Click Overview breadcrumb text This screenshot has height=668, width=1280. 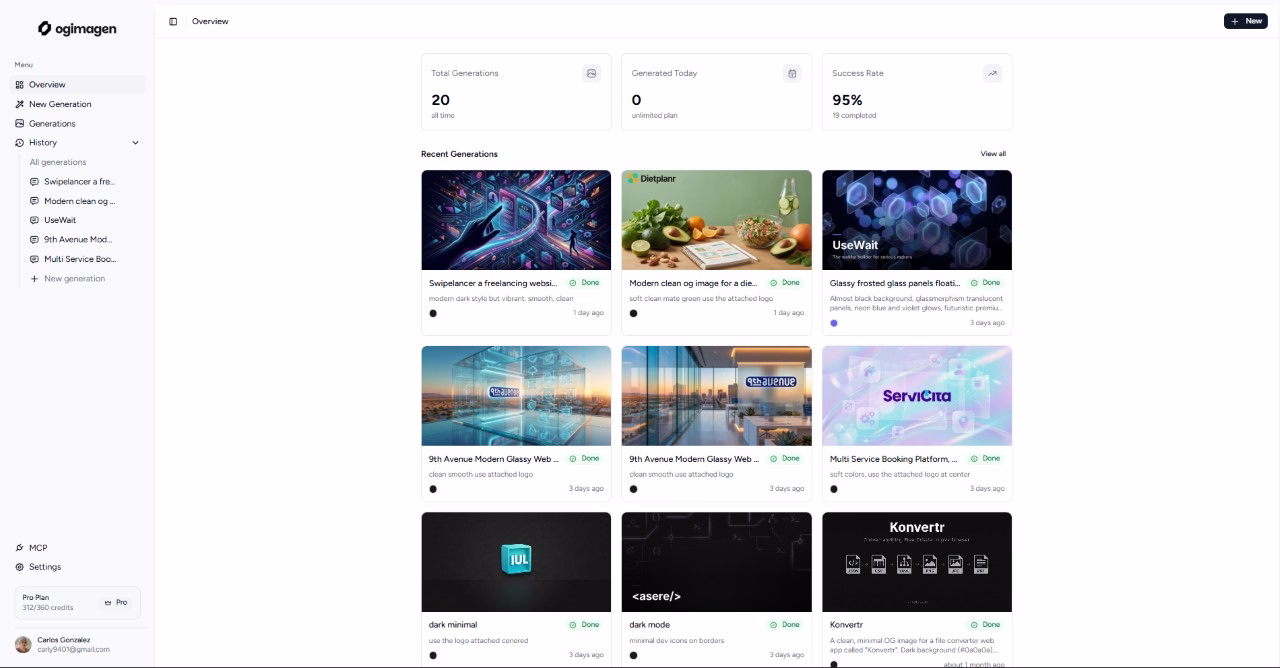pyautogui.click(x=210, y=21)
